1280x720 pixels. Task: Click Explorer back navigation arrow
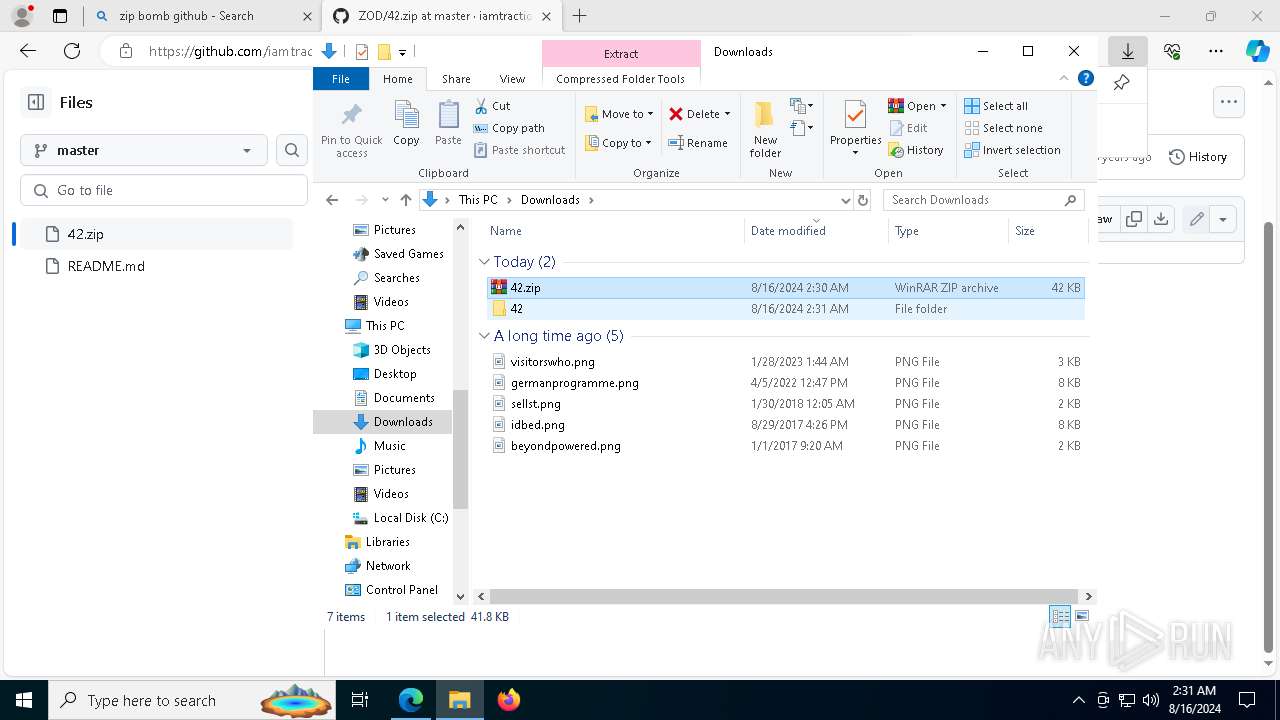(x=332, y=200)
